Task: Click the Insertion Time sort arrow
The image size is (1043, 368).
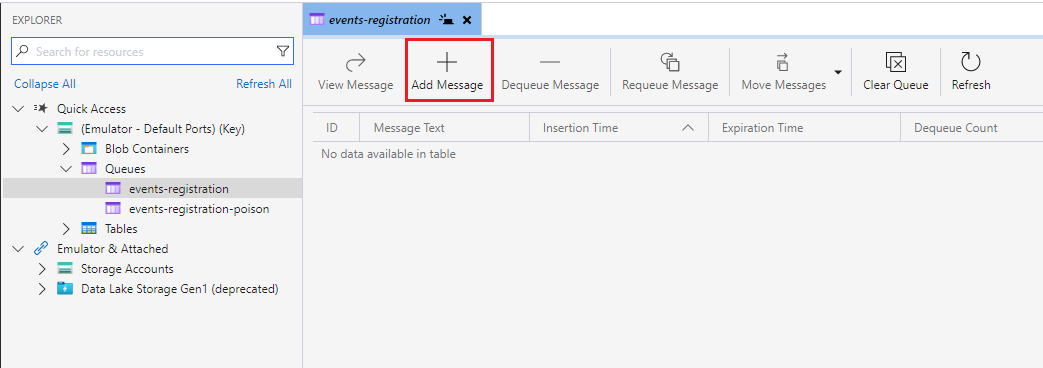Action: click(688, 128)
